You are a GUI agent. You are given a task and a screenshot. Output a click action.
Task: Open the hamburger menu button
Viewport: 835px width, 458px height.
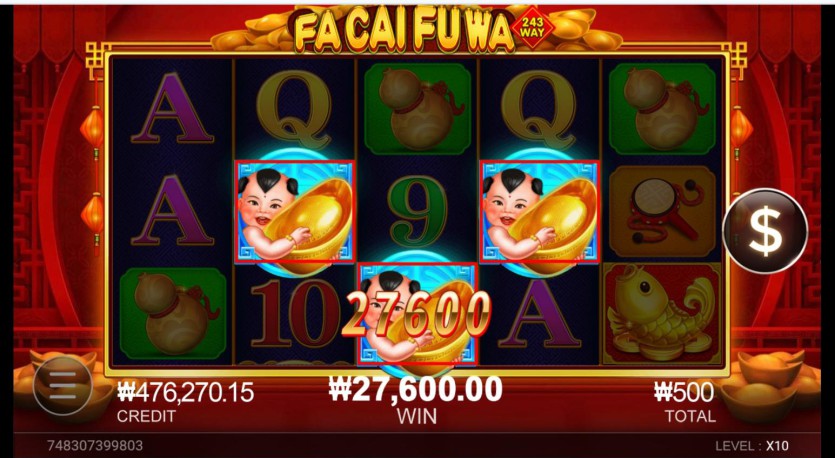coord(63,386)
